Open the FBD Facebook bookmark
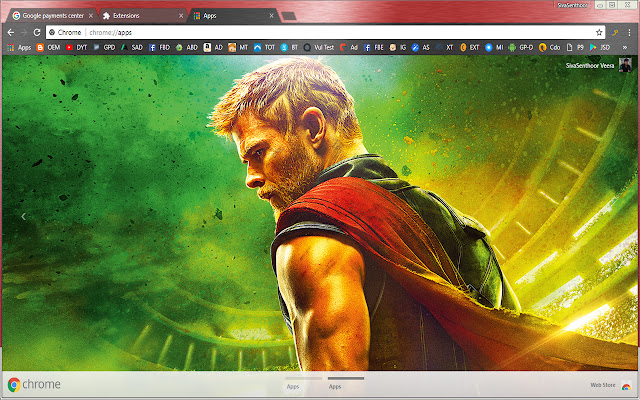Screen dimensions: 640x400 click(x=159, y=47)
